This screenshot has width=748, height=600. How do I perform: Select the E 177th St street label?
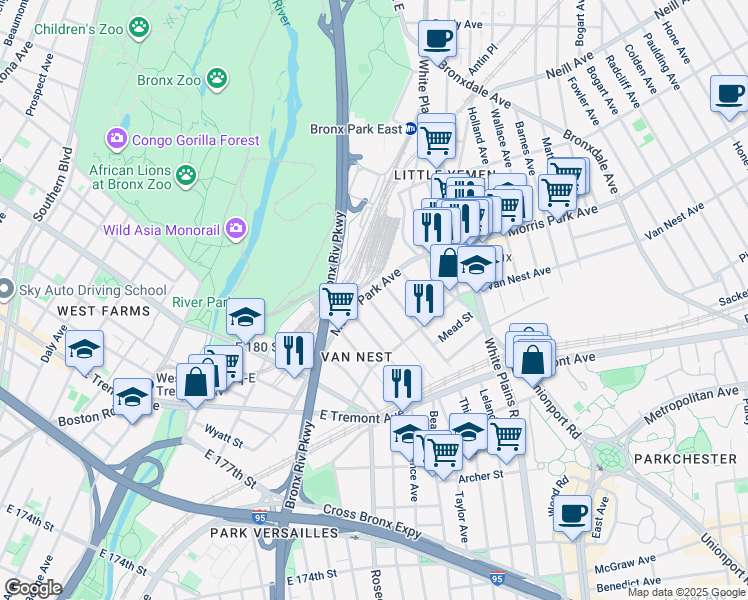coord(231,469)
